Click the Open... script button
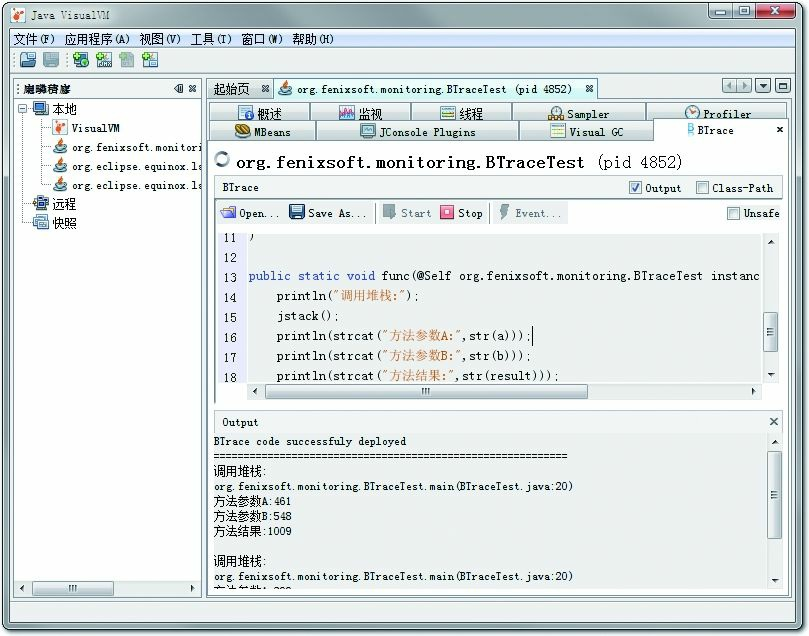The height and width of the screenshot is (636, 809). (x=250, y=213)
